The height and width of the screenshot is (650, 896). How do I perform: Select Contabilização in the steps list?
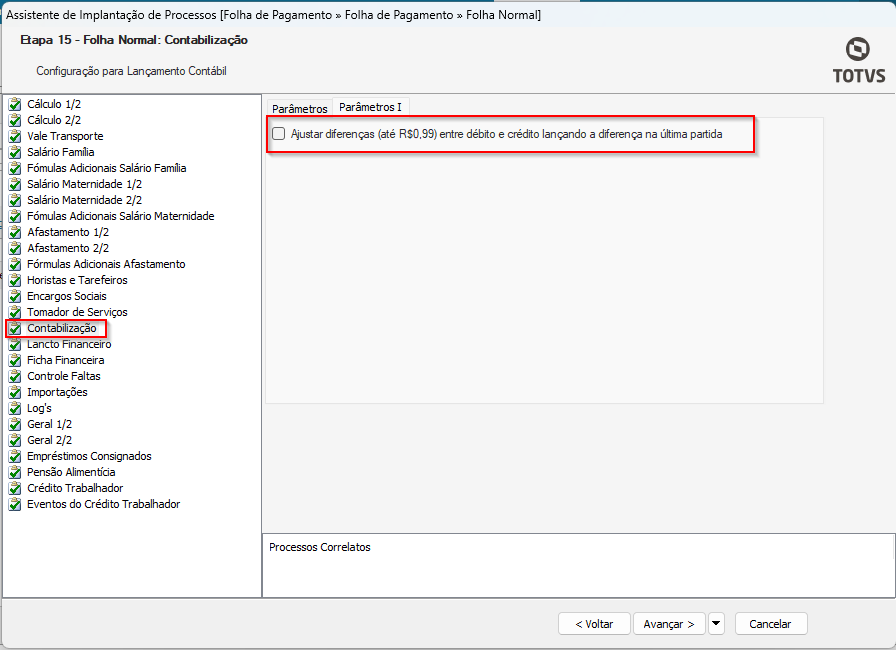coord(62,328)
